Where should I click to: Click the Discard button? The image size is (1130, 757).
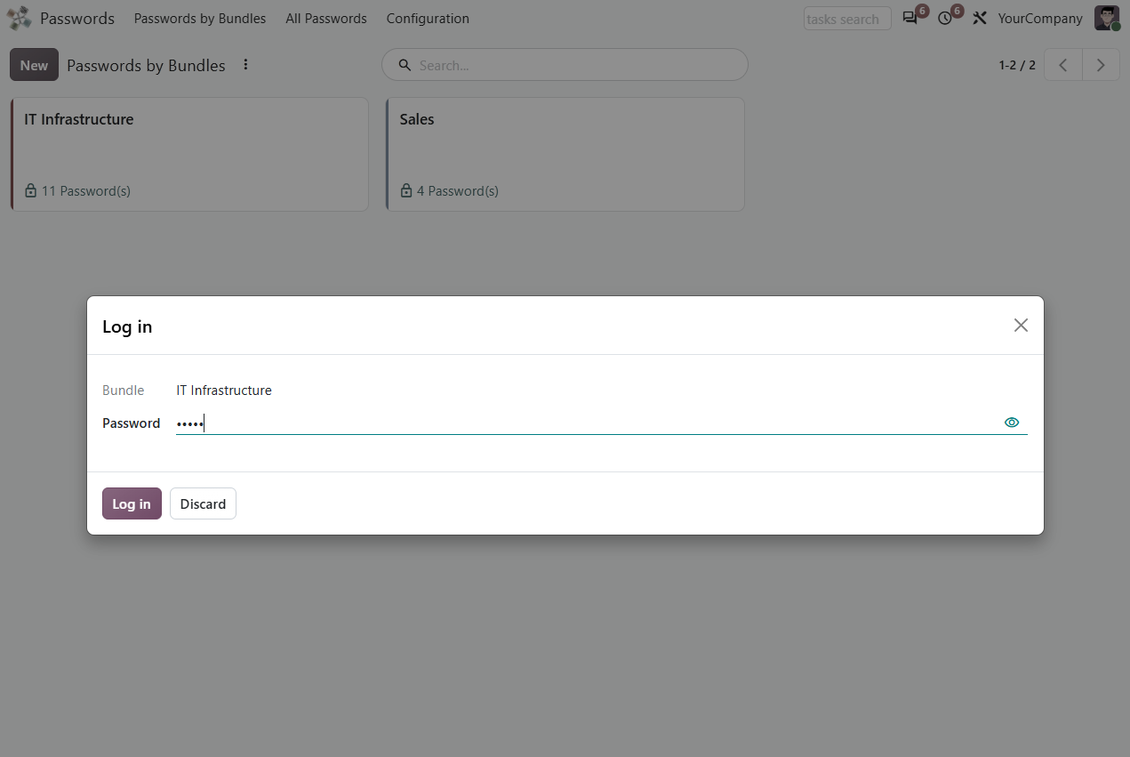(x=203, y=503)
